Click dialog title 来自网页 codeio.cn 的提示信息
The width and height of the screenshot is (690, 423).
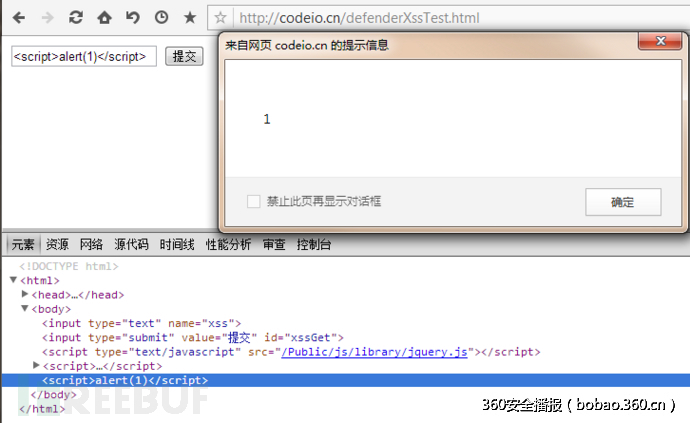[307, 45]
